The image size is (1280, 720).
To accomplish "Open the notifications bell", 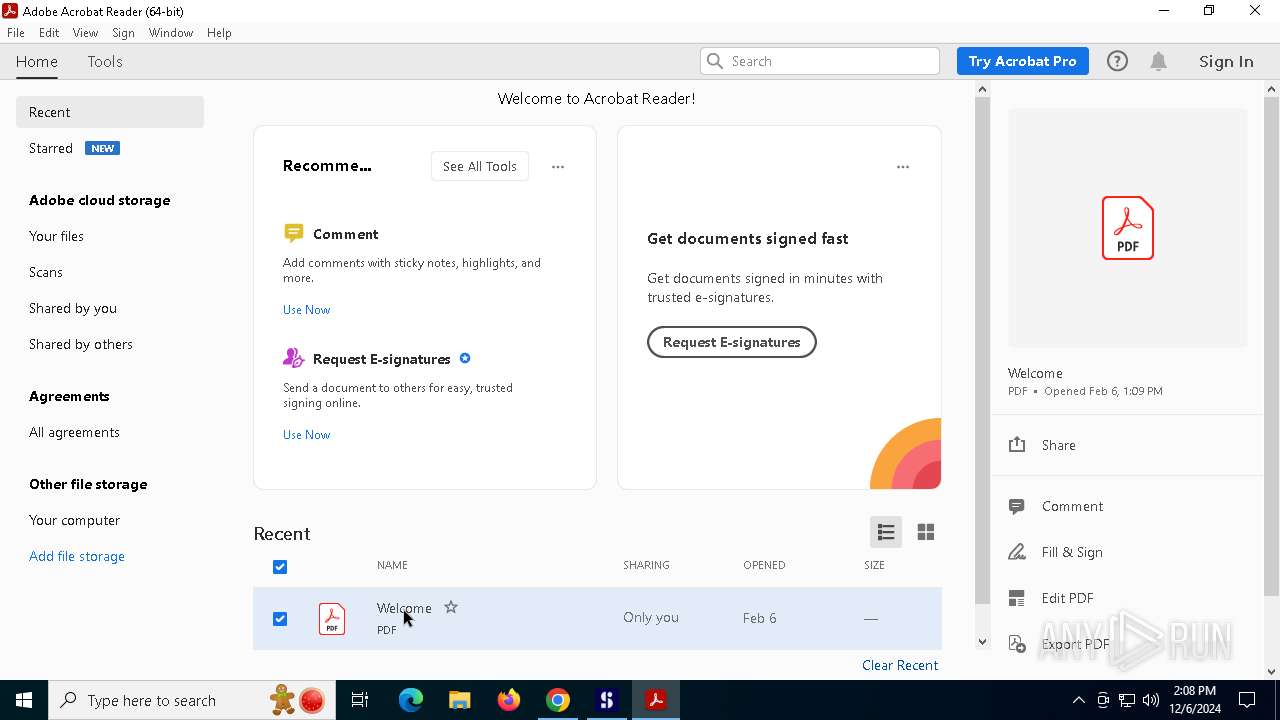I will click(1159, 61).
